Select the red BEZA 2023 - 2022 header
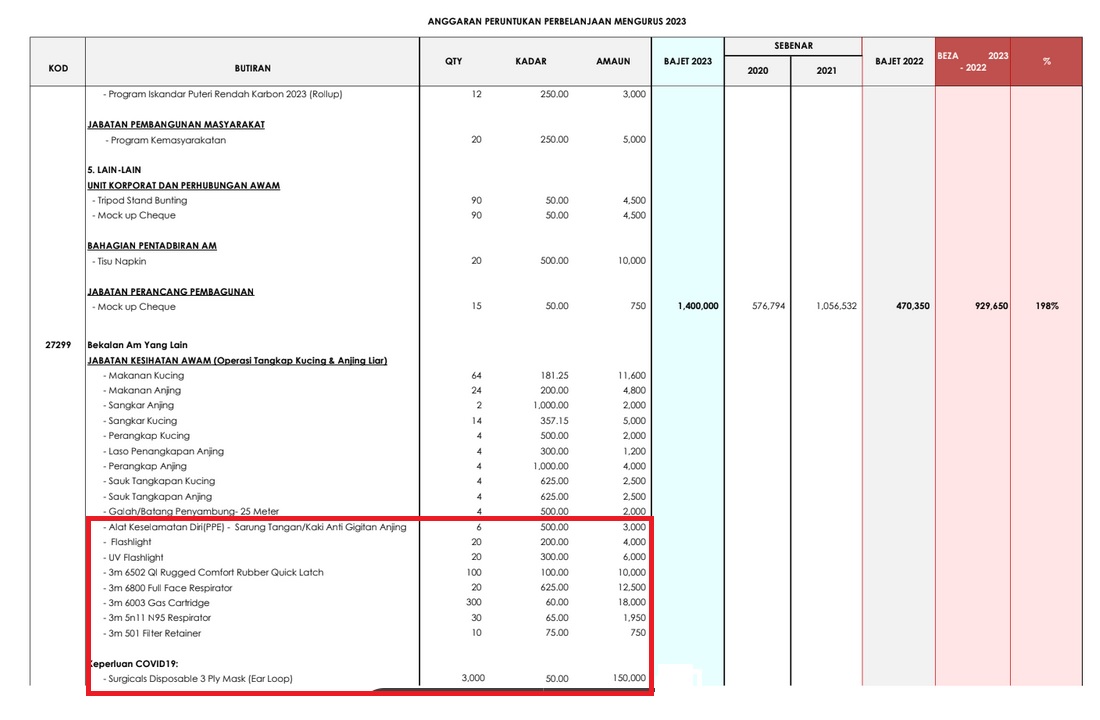This screenshot has width=1100, height=720. pyautogui.click(x=972, y=62)
